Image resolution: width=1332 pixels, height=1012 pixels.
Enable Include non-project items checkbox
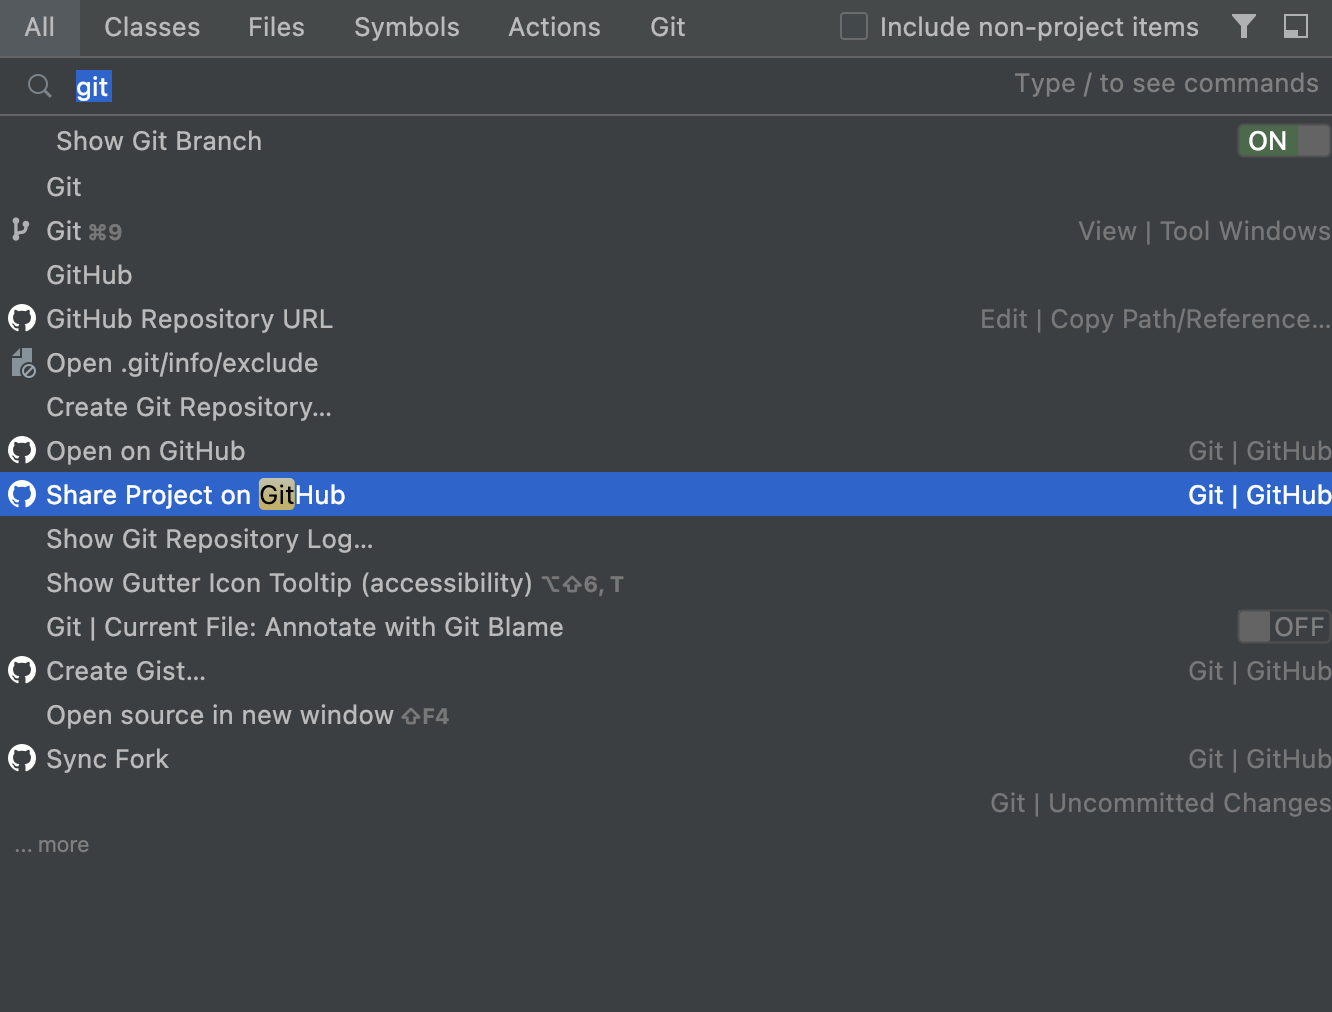[x=854, y=26]
